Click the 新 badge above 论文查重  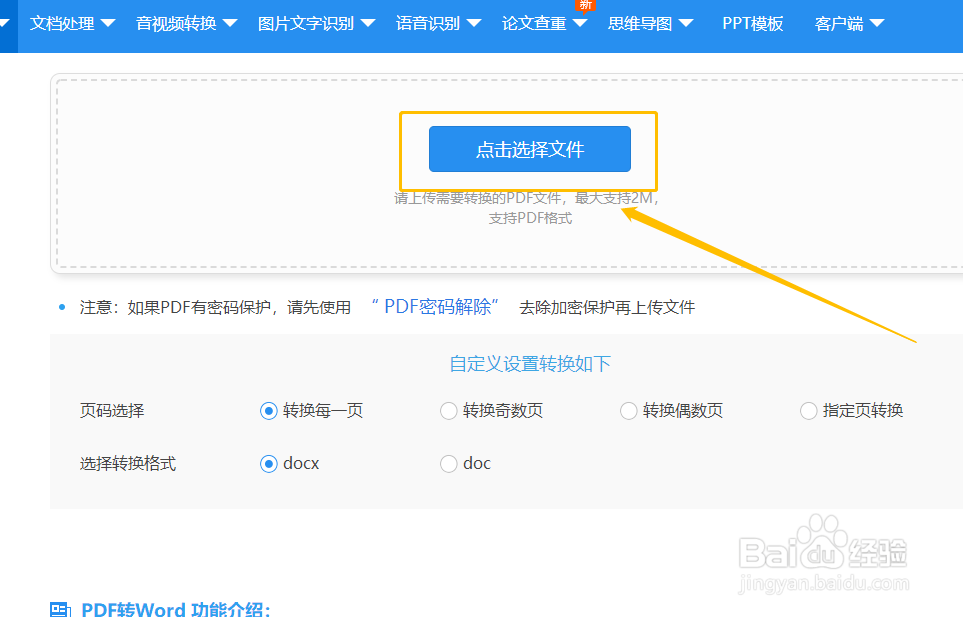point(585,5)
